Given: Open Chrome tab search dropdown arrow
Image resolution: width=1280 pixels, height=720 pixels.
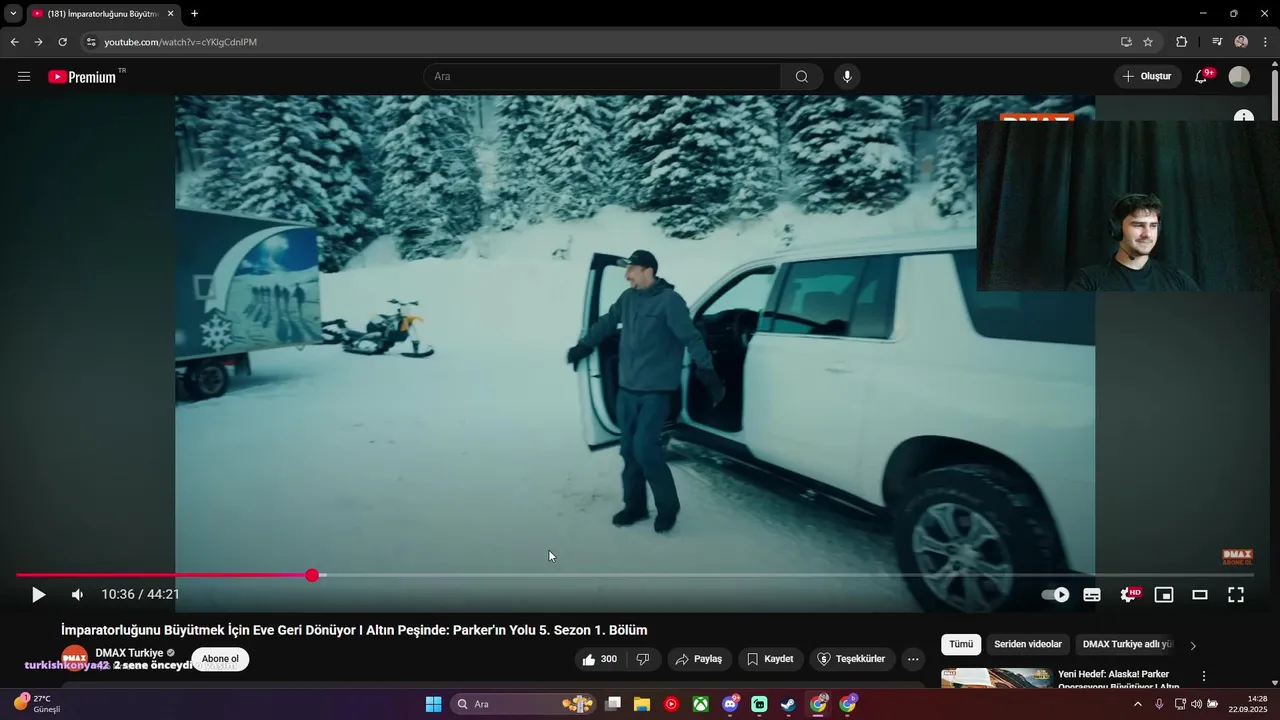Looking at the screenshot, I should click(x=13, y=14).
